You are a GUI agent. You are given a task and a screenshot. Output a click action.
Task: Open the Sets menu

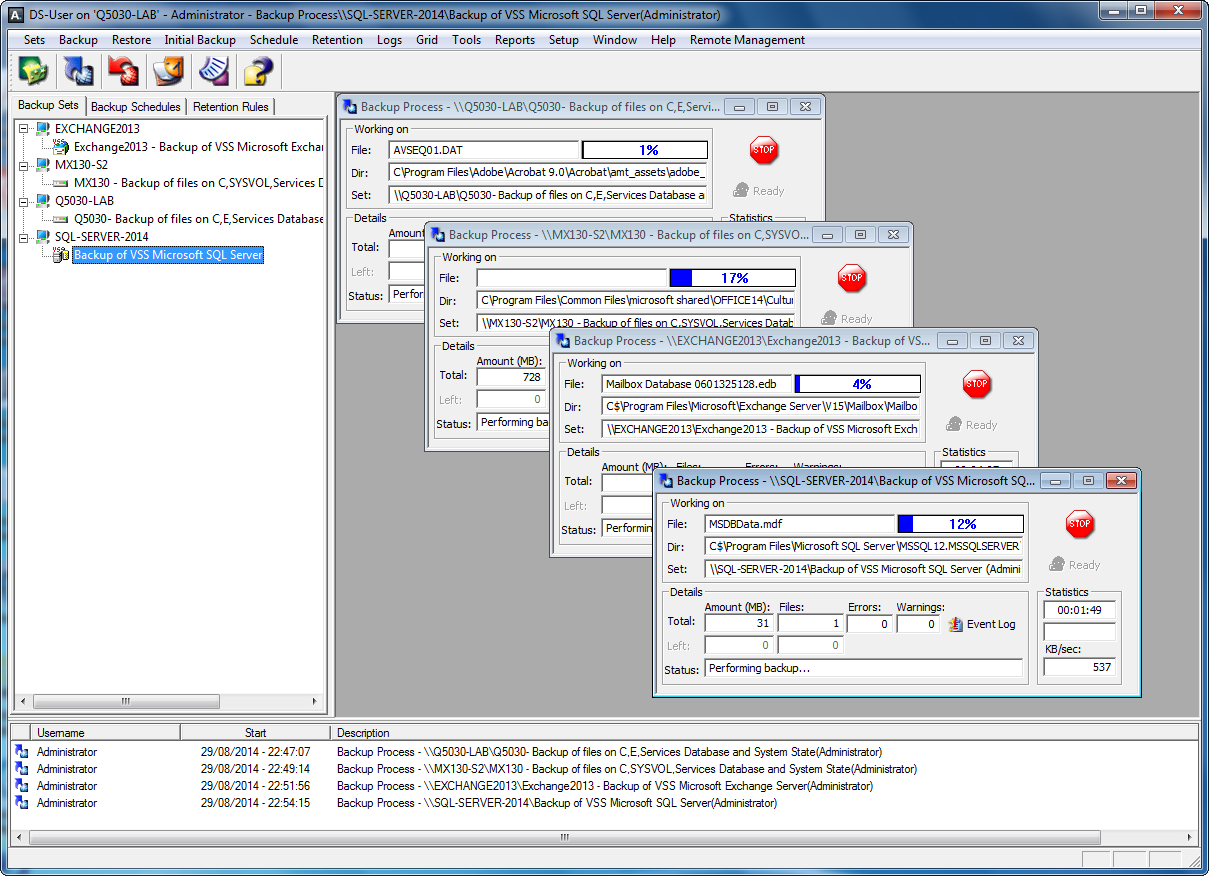point(34,40)
